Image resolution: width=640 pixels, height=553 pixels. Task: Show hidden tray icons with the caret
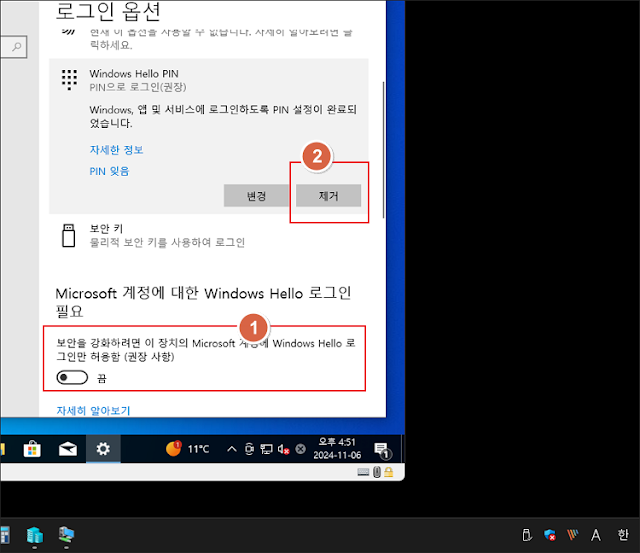coord(231,449)
